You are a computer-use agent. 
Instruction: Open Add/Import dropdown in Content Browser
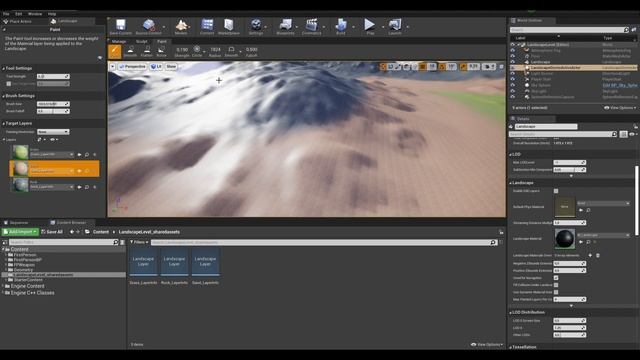20,232
